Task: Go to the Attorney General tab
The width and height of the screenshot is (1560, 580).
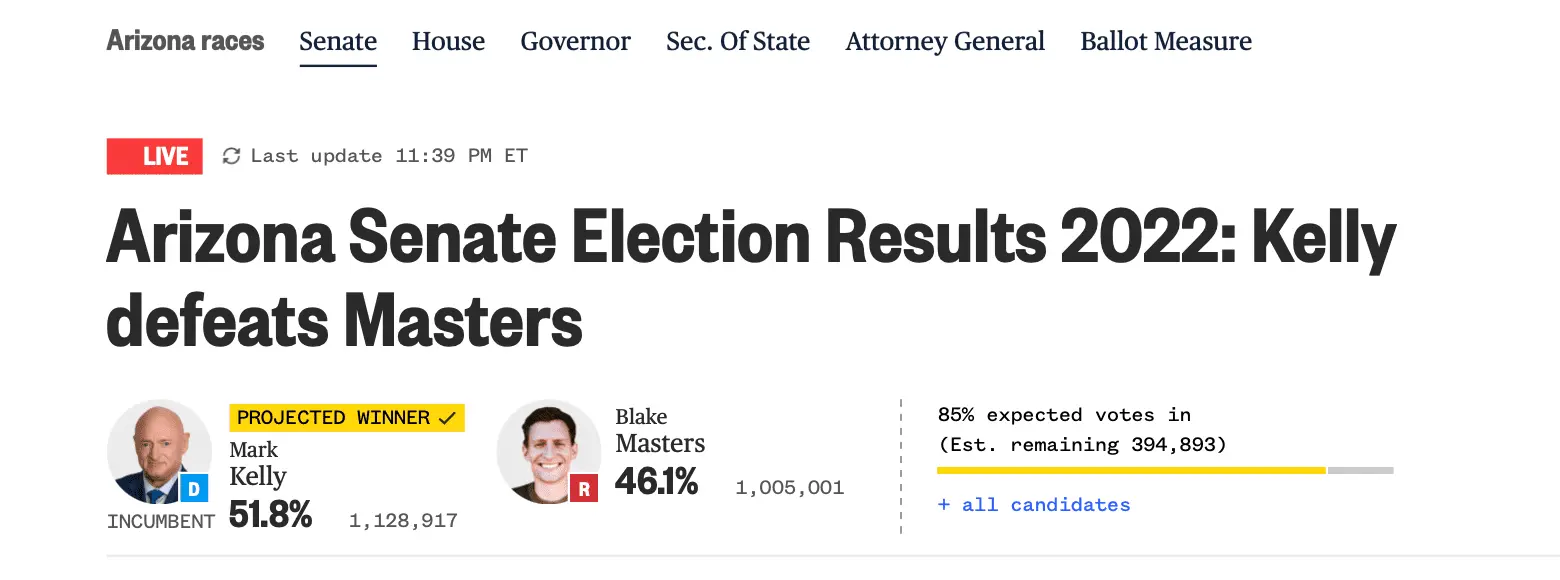Action: pyautogui.click(x=945, y=42)
